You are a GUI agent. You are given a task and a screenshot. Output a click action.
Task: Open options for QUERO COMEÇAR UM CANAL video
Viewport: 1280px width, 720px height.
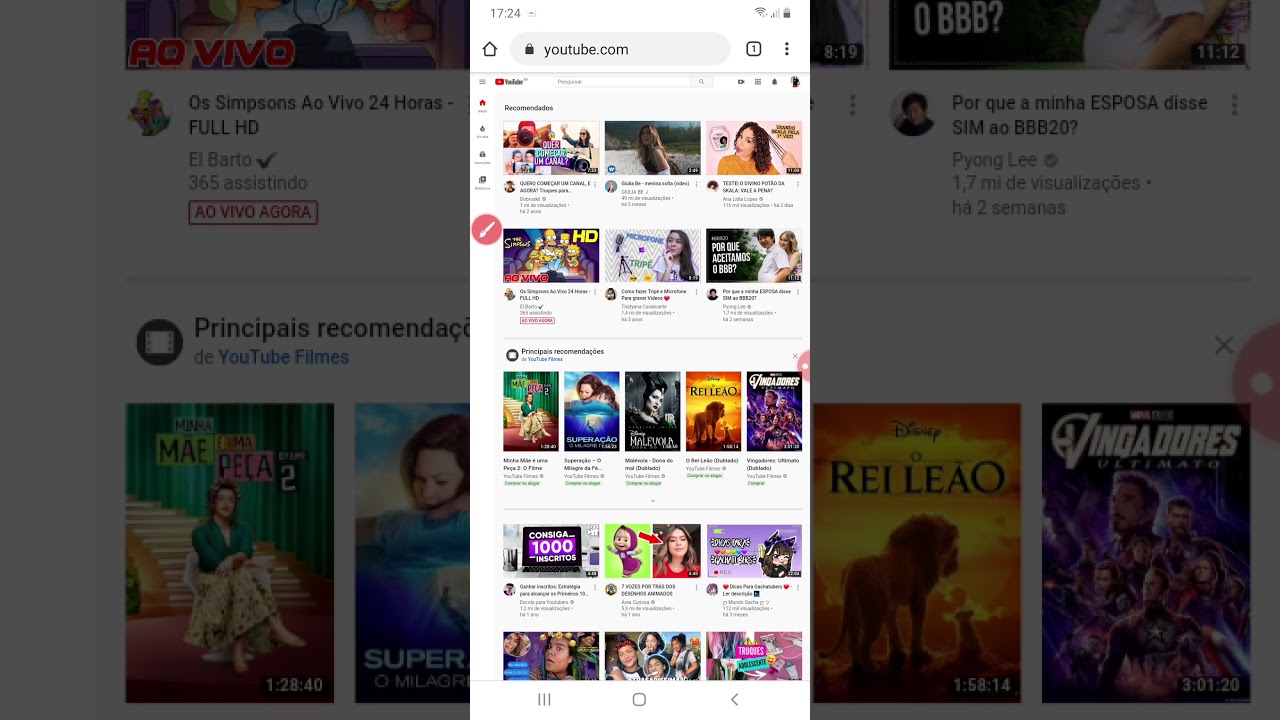(595, 185)
